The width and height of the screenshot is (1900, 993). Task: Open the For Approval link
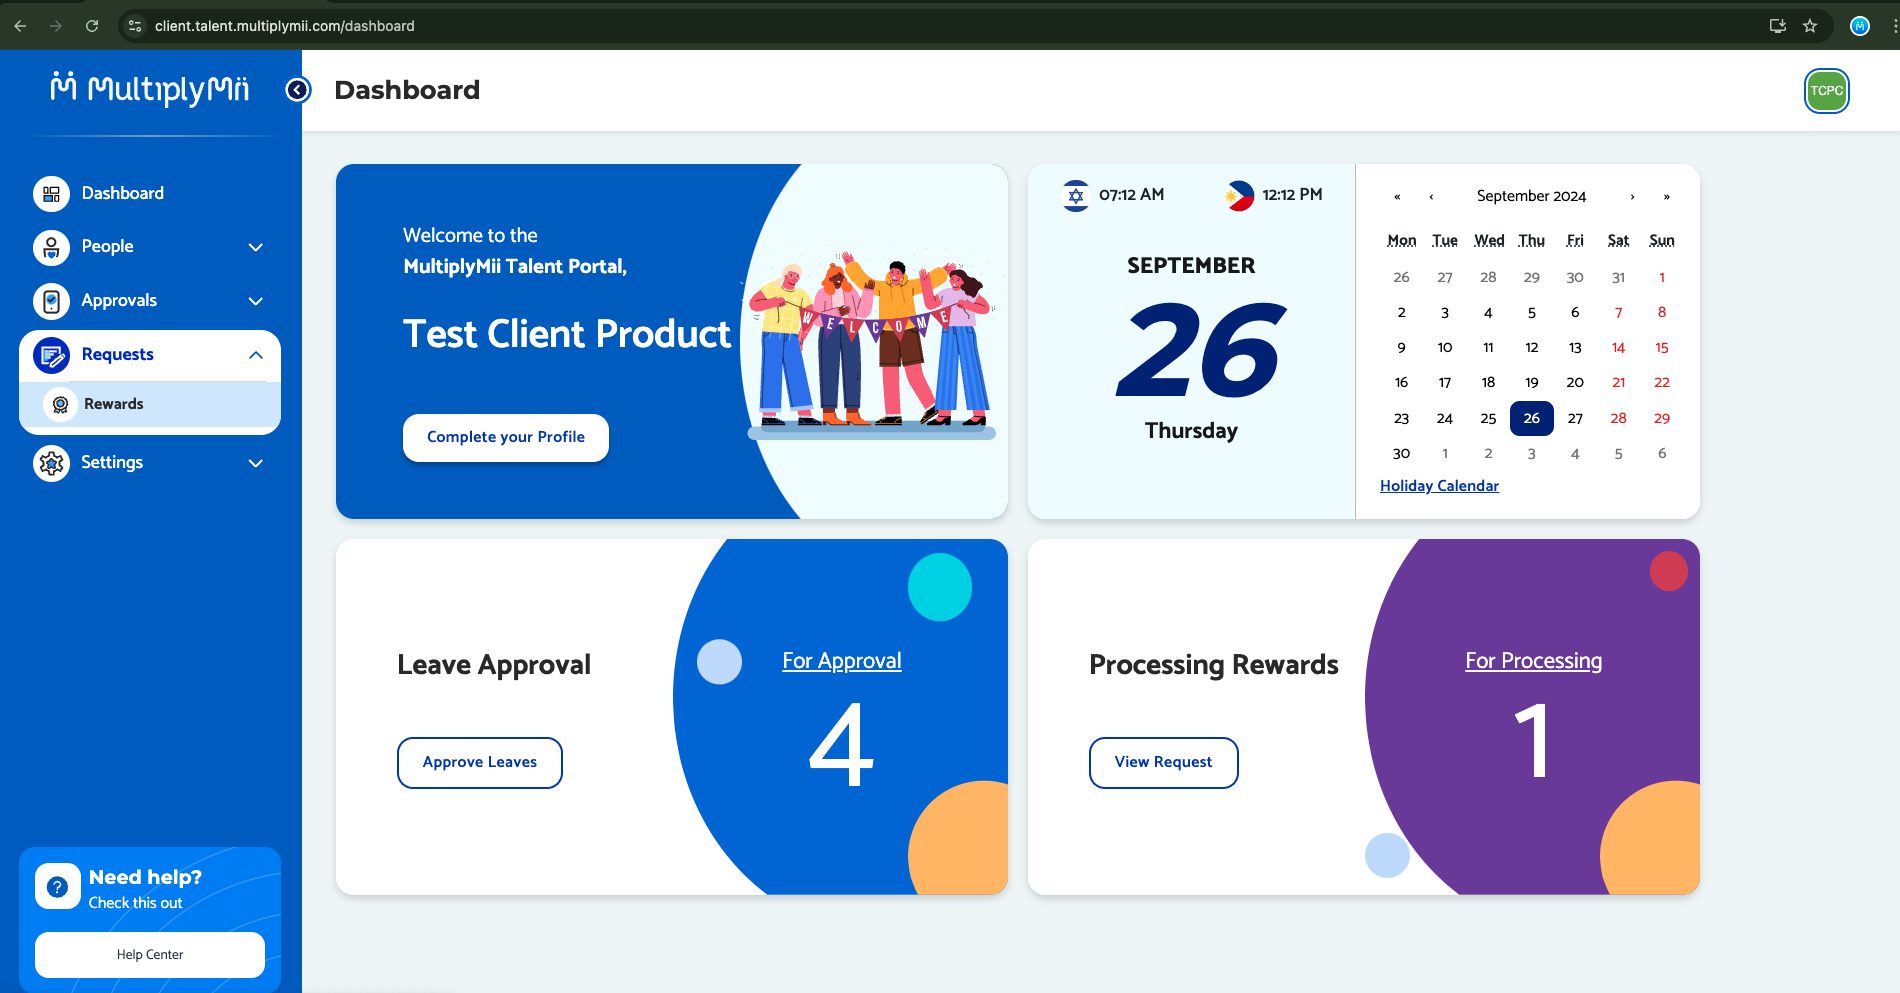click(x=842, y=661)
